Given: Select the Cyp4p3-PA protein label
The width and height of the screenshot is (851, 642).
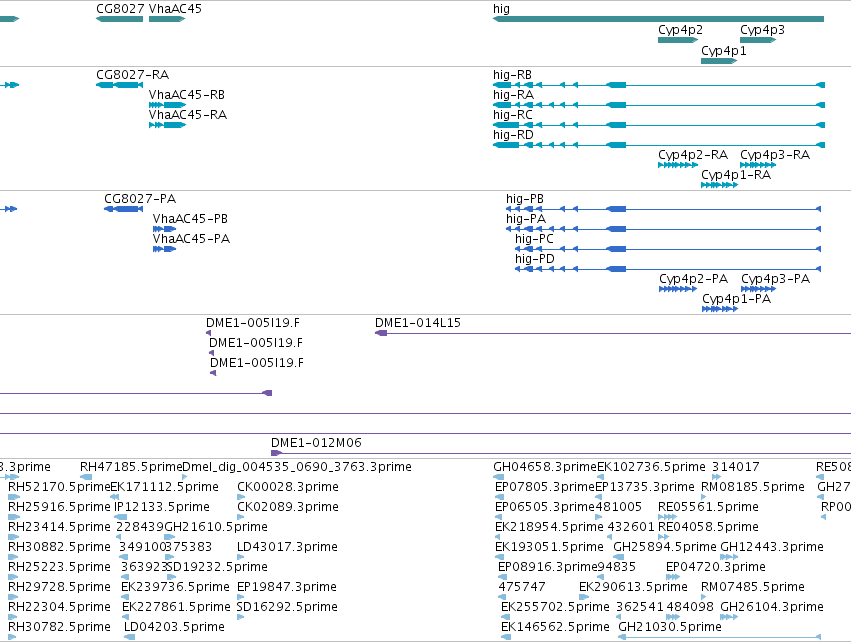Looking at the screenshot, I should coord(776,278).
